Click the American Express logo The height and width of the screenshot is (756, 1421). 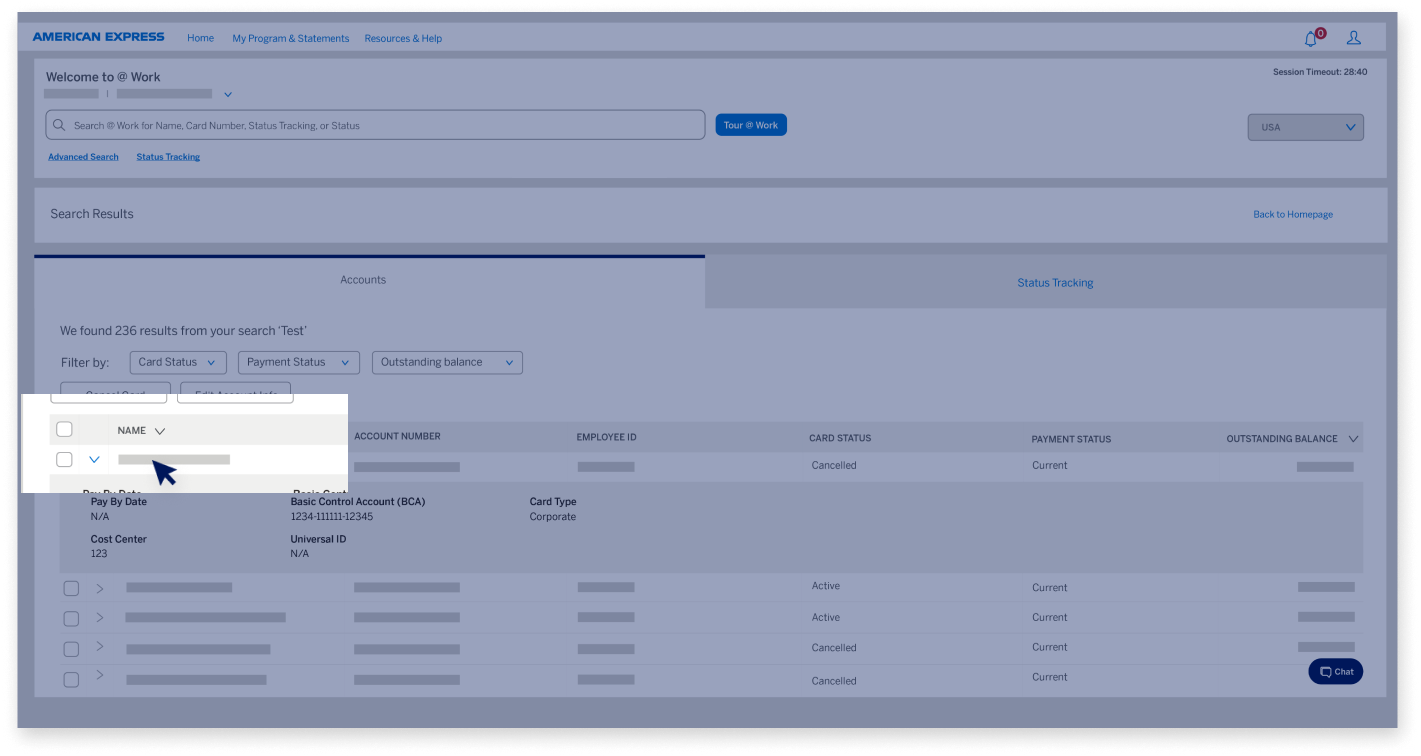pyautogui.click(x=98, y=37)
